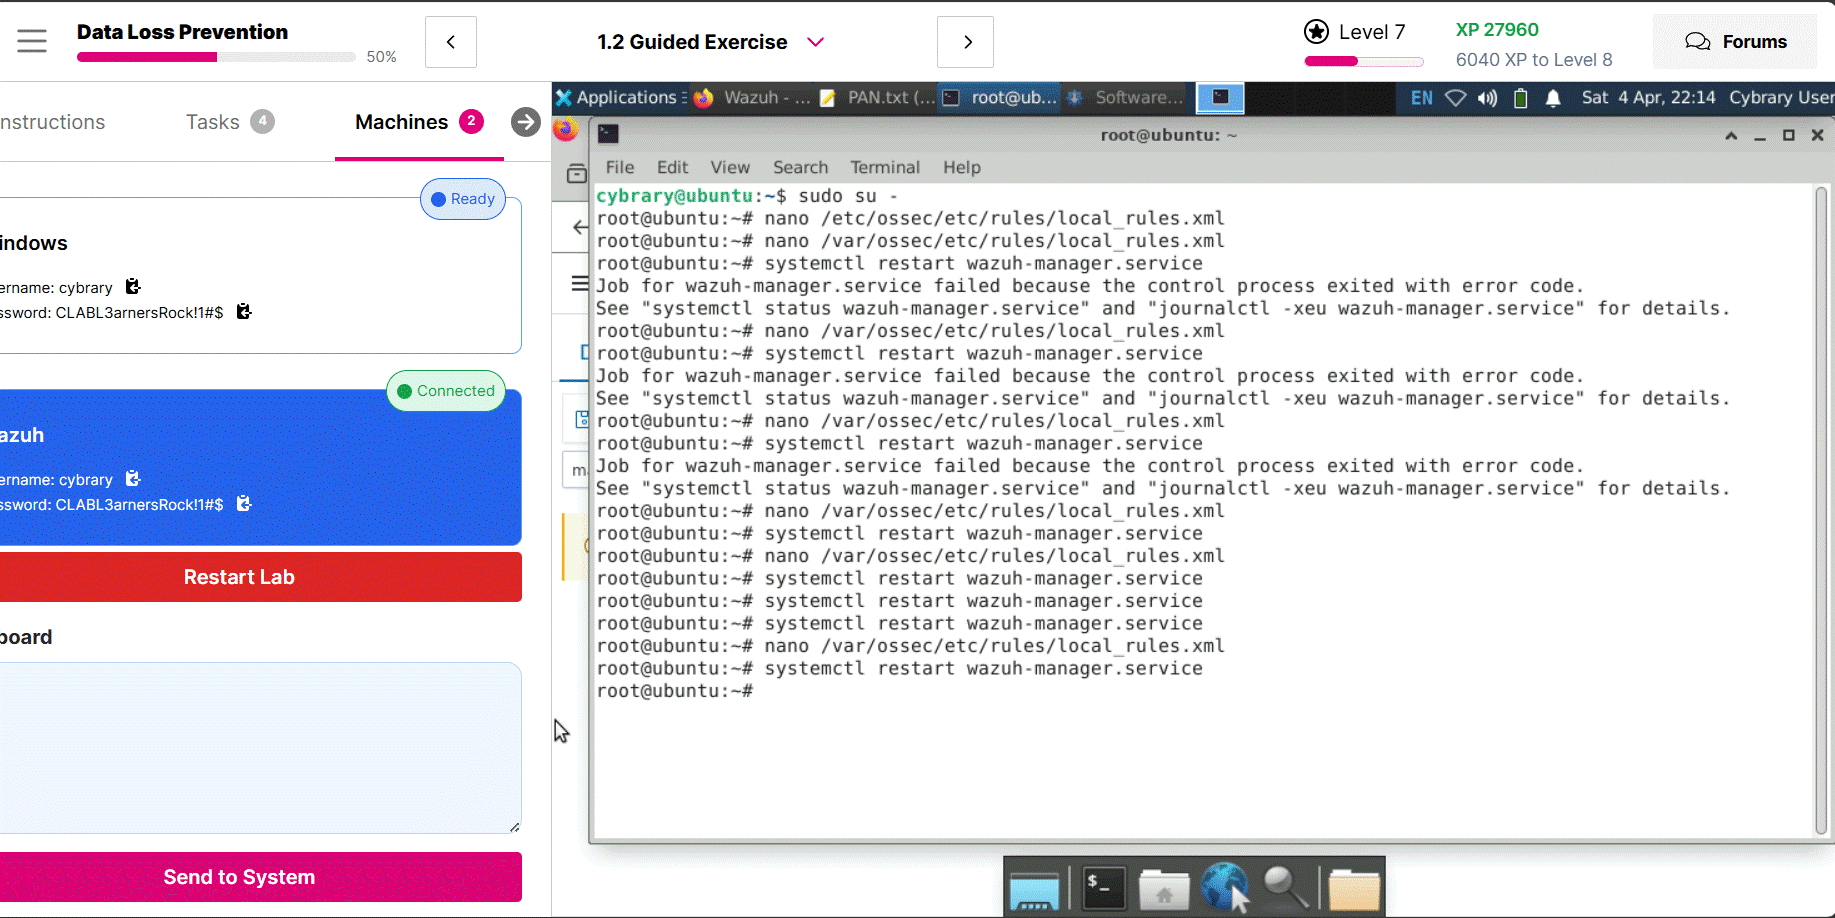
Task: Open the volume control in system tray
Action: pyautogui.click(x=1488, y=98)
